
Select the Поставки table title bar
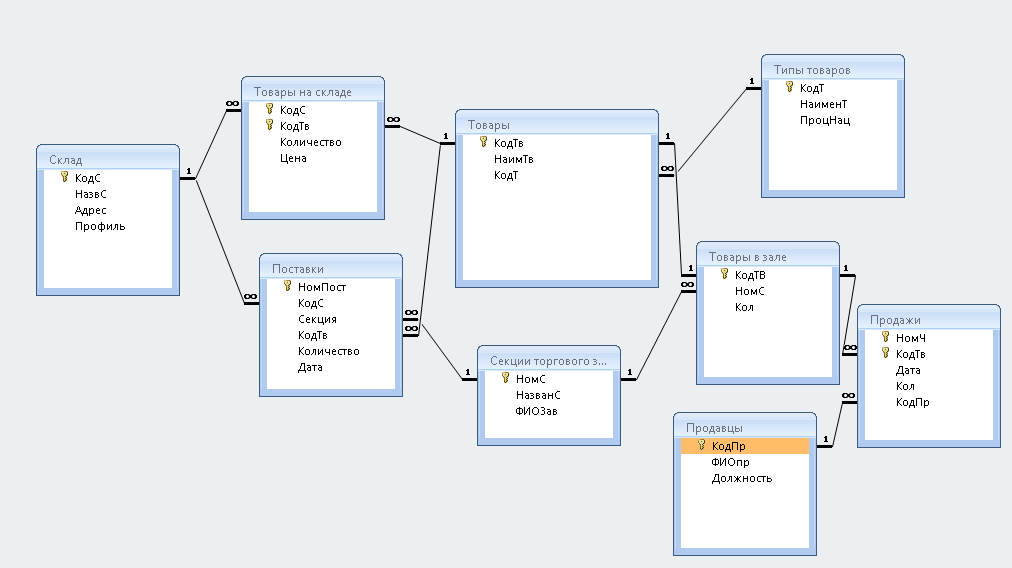(331, 268)
